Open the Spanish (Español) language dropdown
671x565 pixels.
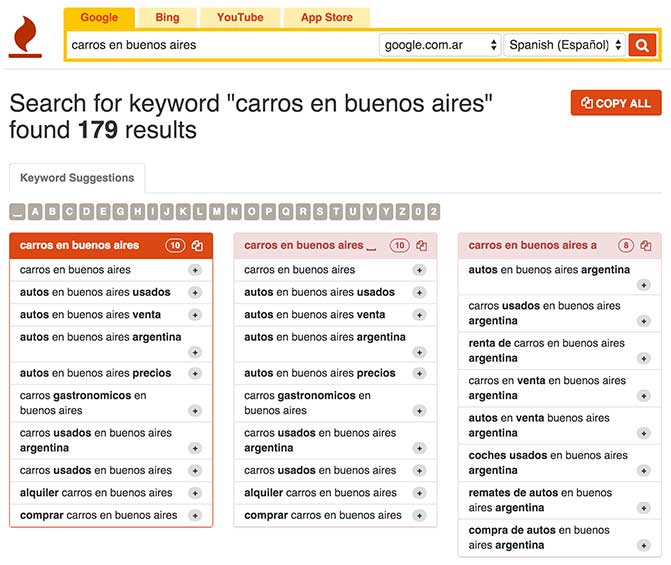(565, 45)
